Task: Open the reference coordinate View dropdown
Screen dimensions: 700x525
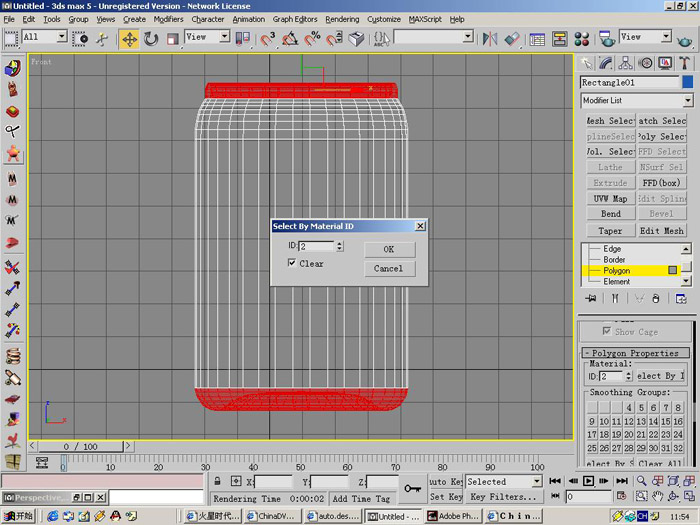Action: click(x=225, y=37)
